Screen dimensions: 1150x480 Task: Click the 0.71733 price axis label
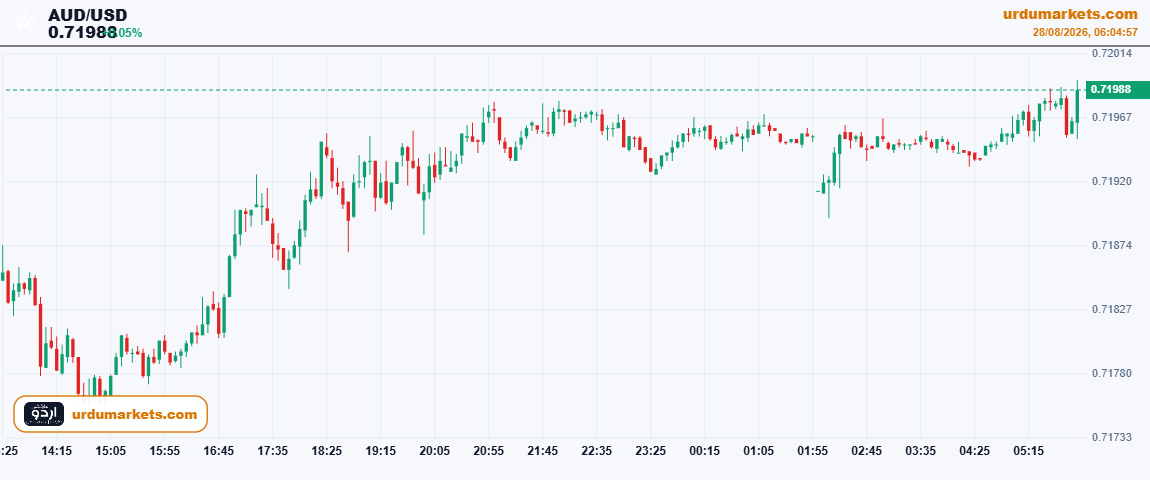1111,437
